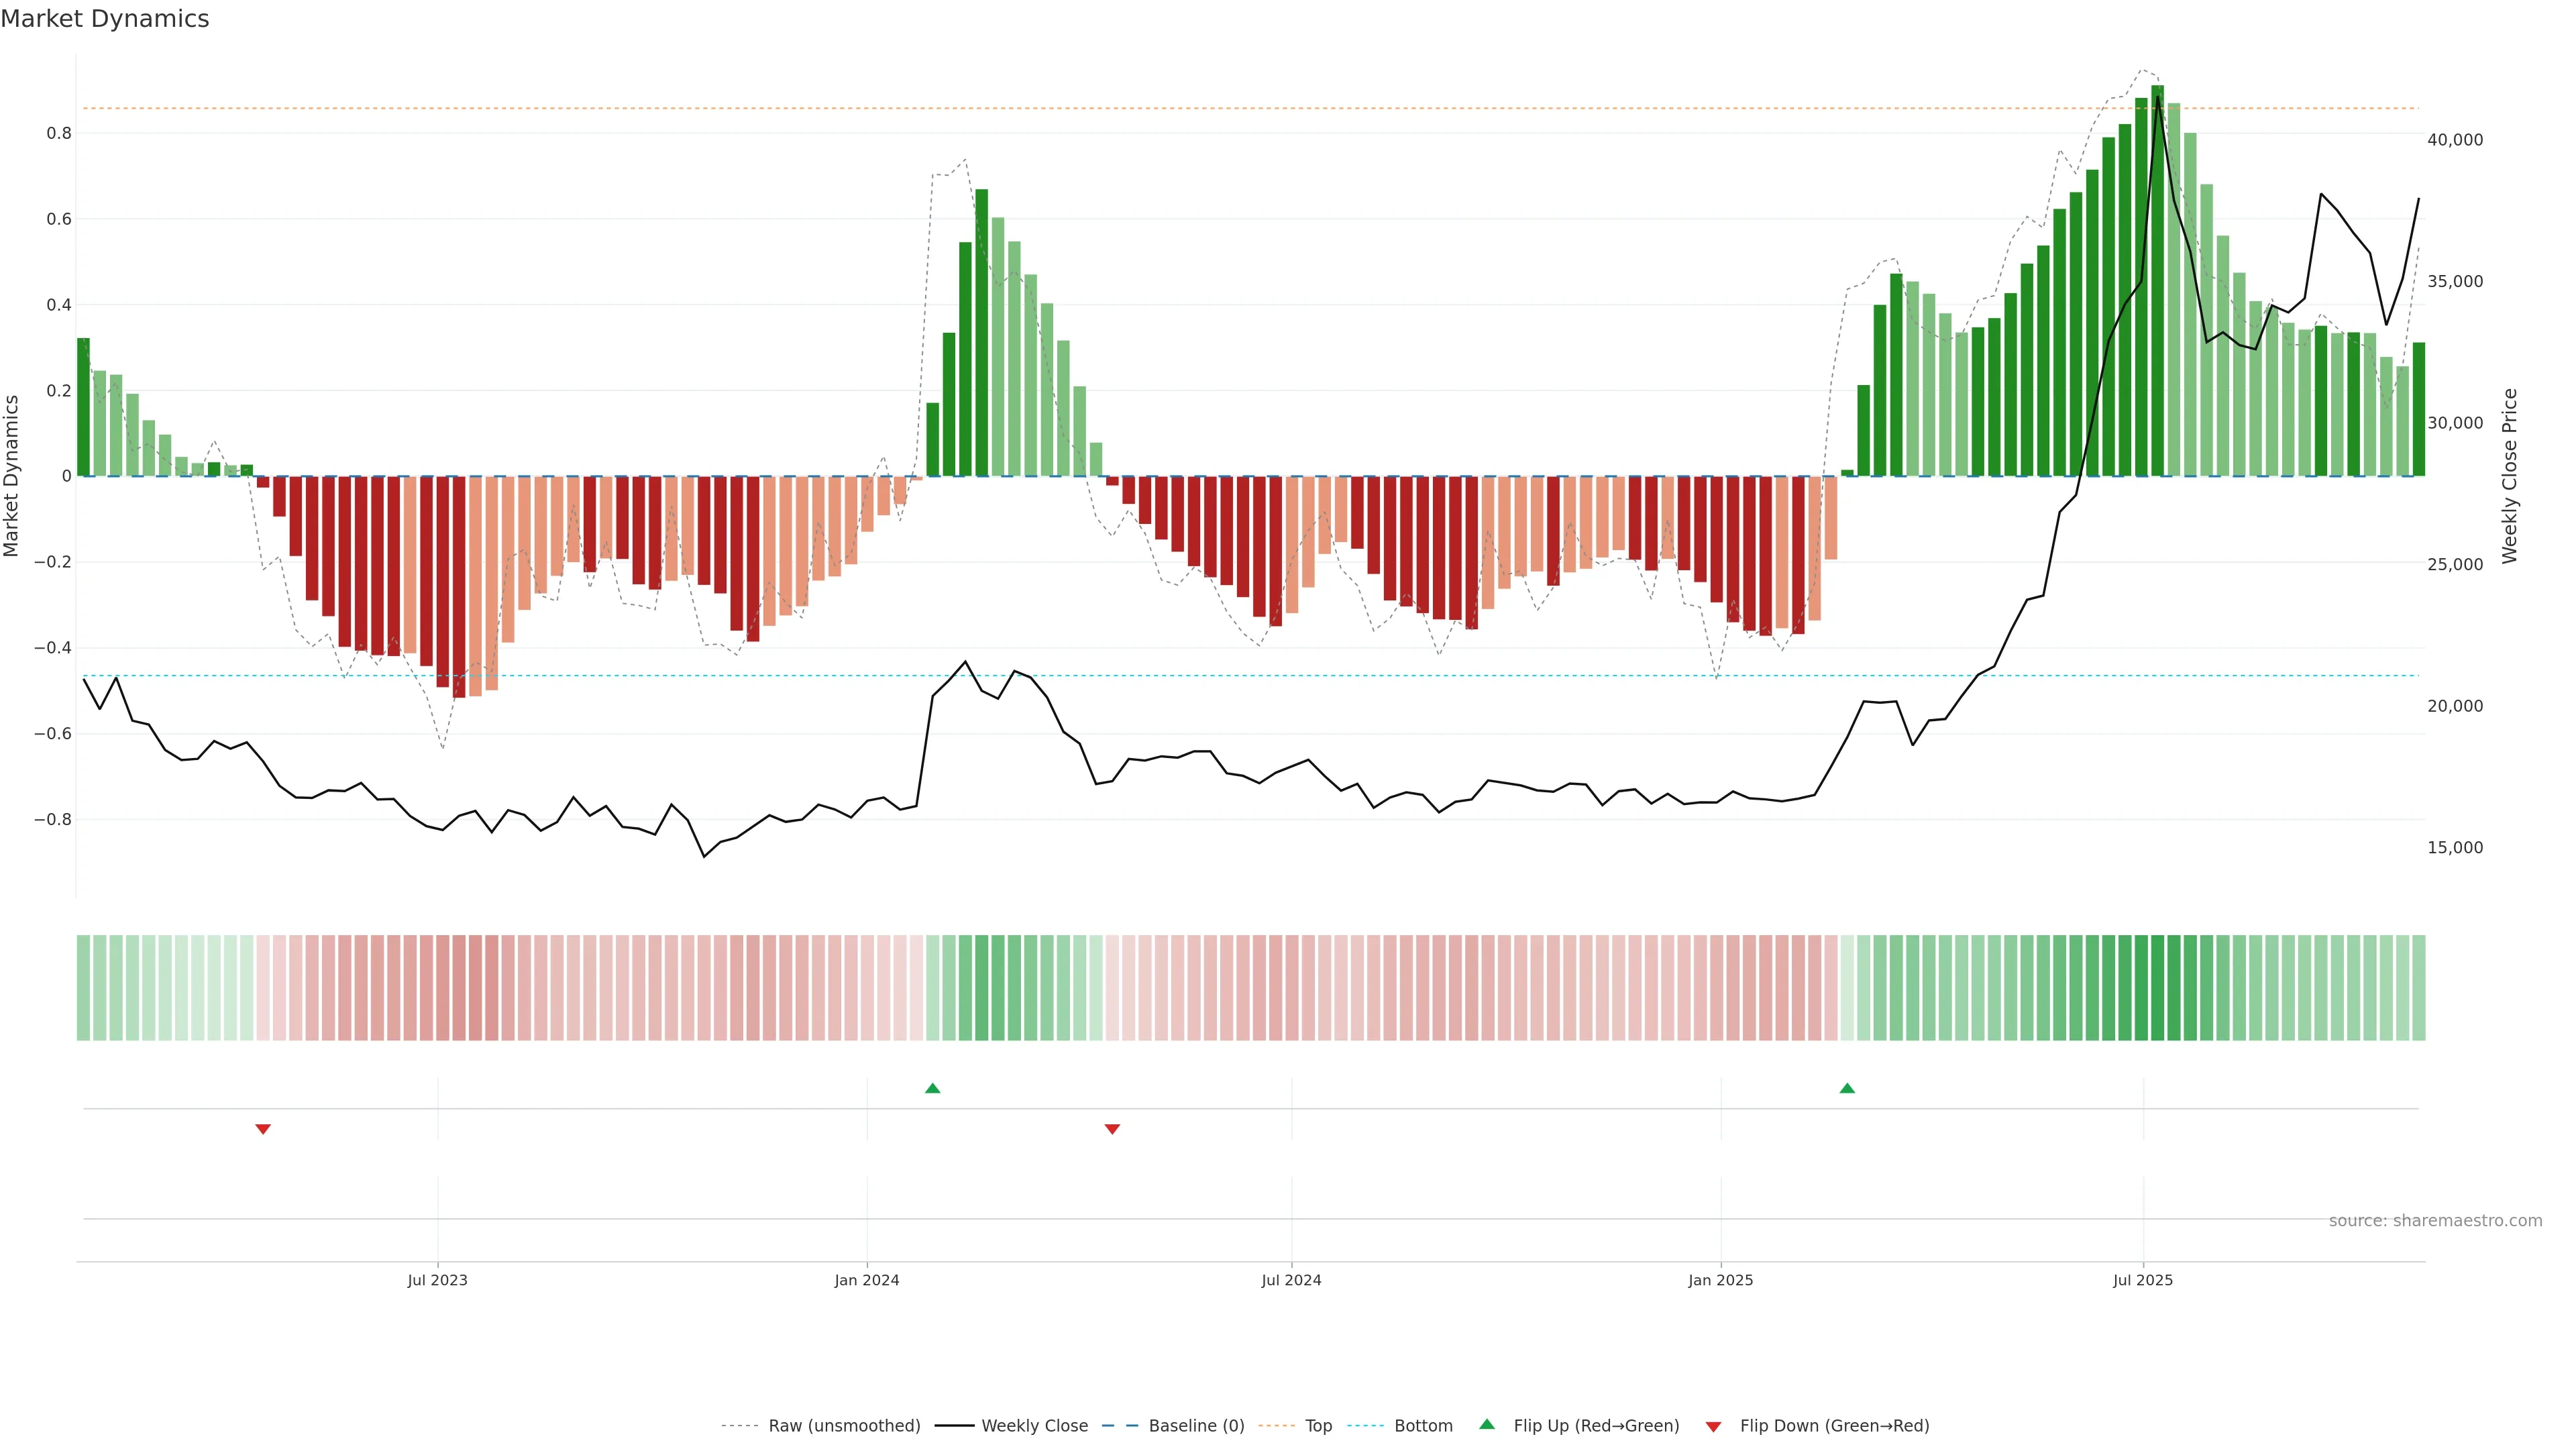The height and width of the screenshot is (1449, 2576).
Task: Click the Top legend entry
Action: tap(1317, 1426)
